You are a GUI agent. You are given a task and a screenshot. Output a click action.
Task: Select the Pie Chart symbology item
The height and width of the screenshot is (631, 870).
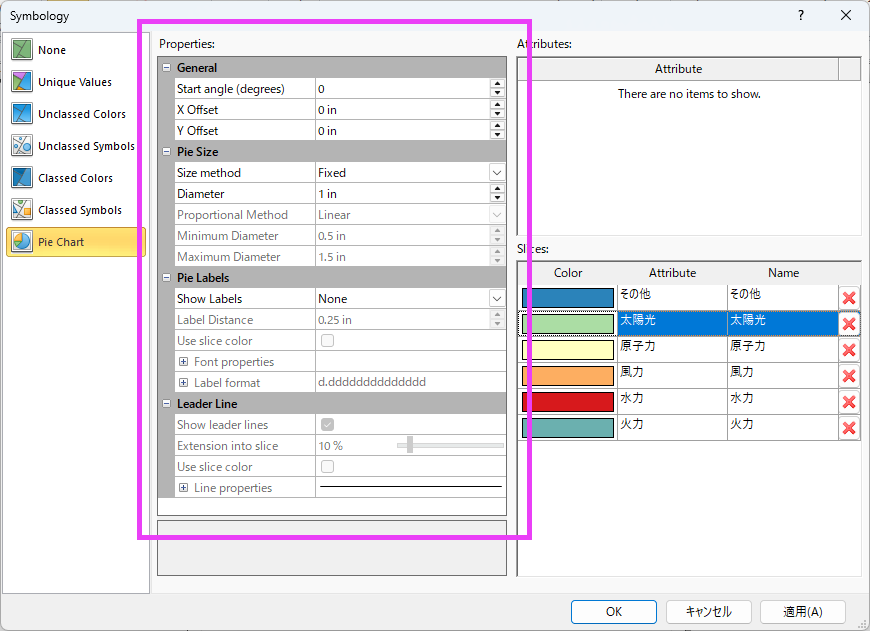coord(76,242)
